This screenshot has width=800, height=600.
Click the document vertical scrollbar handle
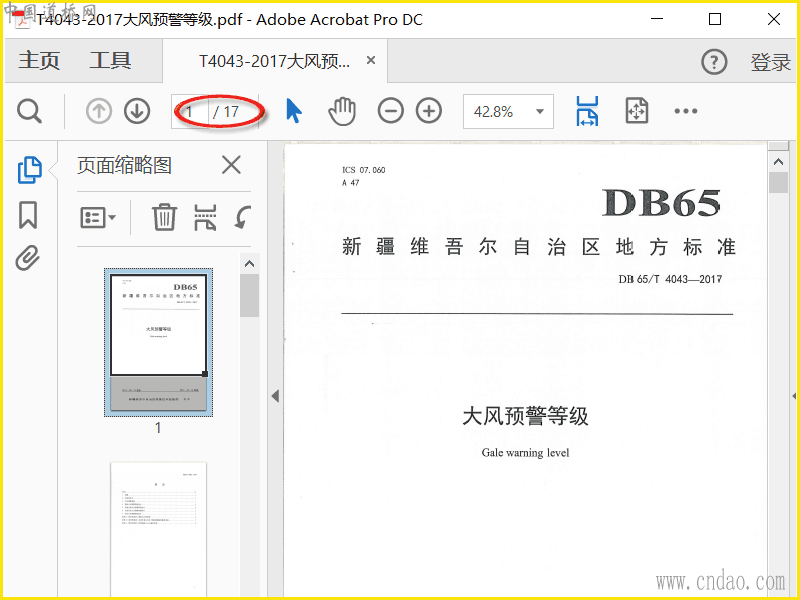tap(778, 182)
